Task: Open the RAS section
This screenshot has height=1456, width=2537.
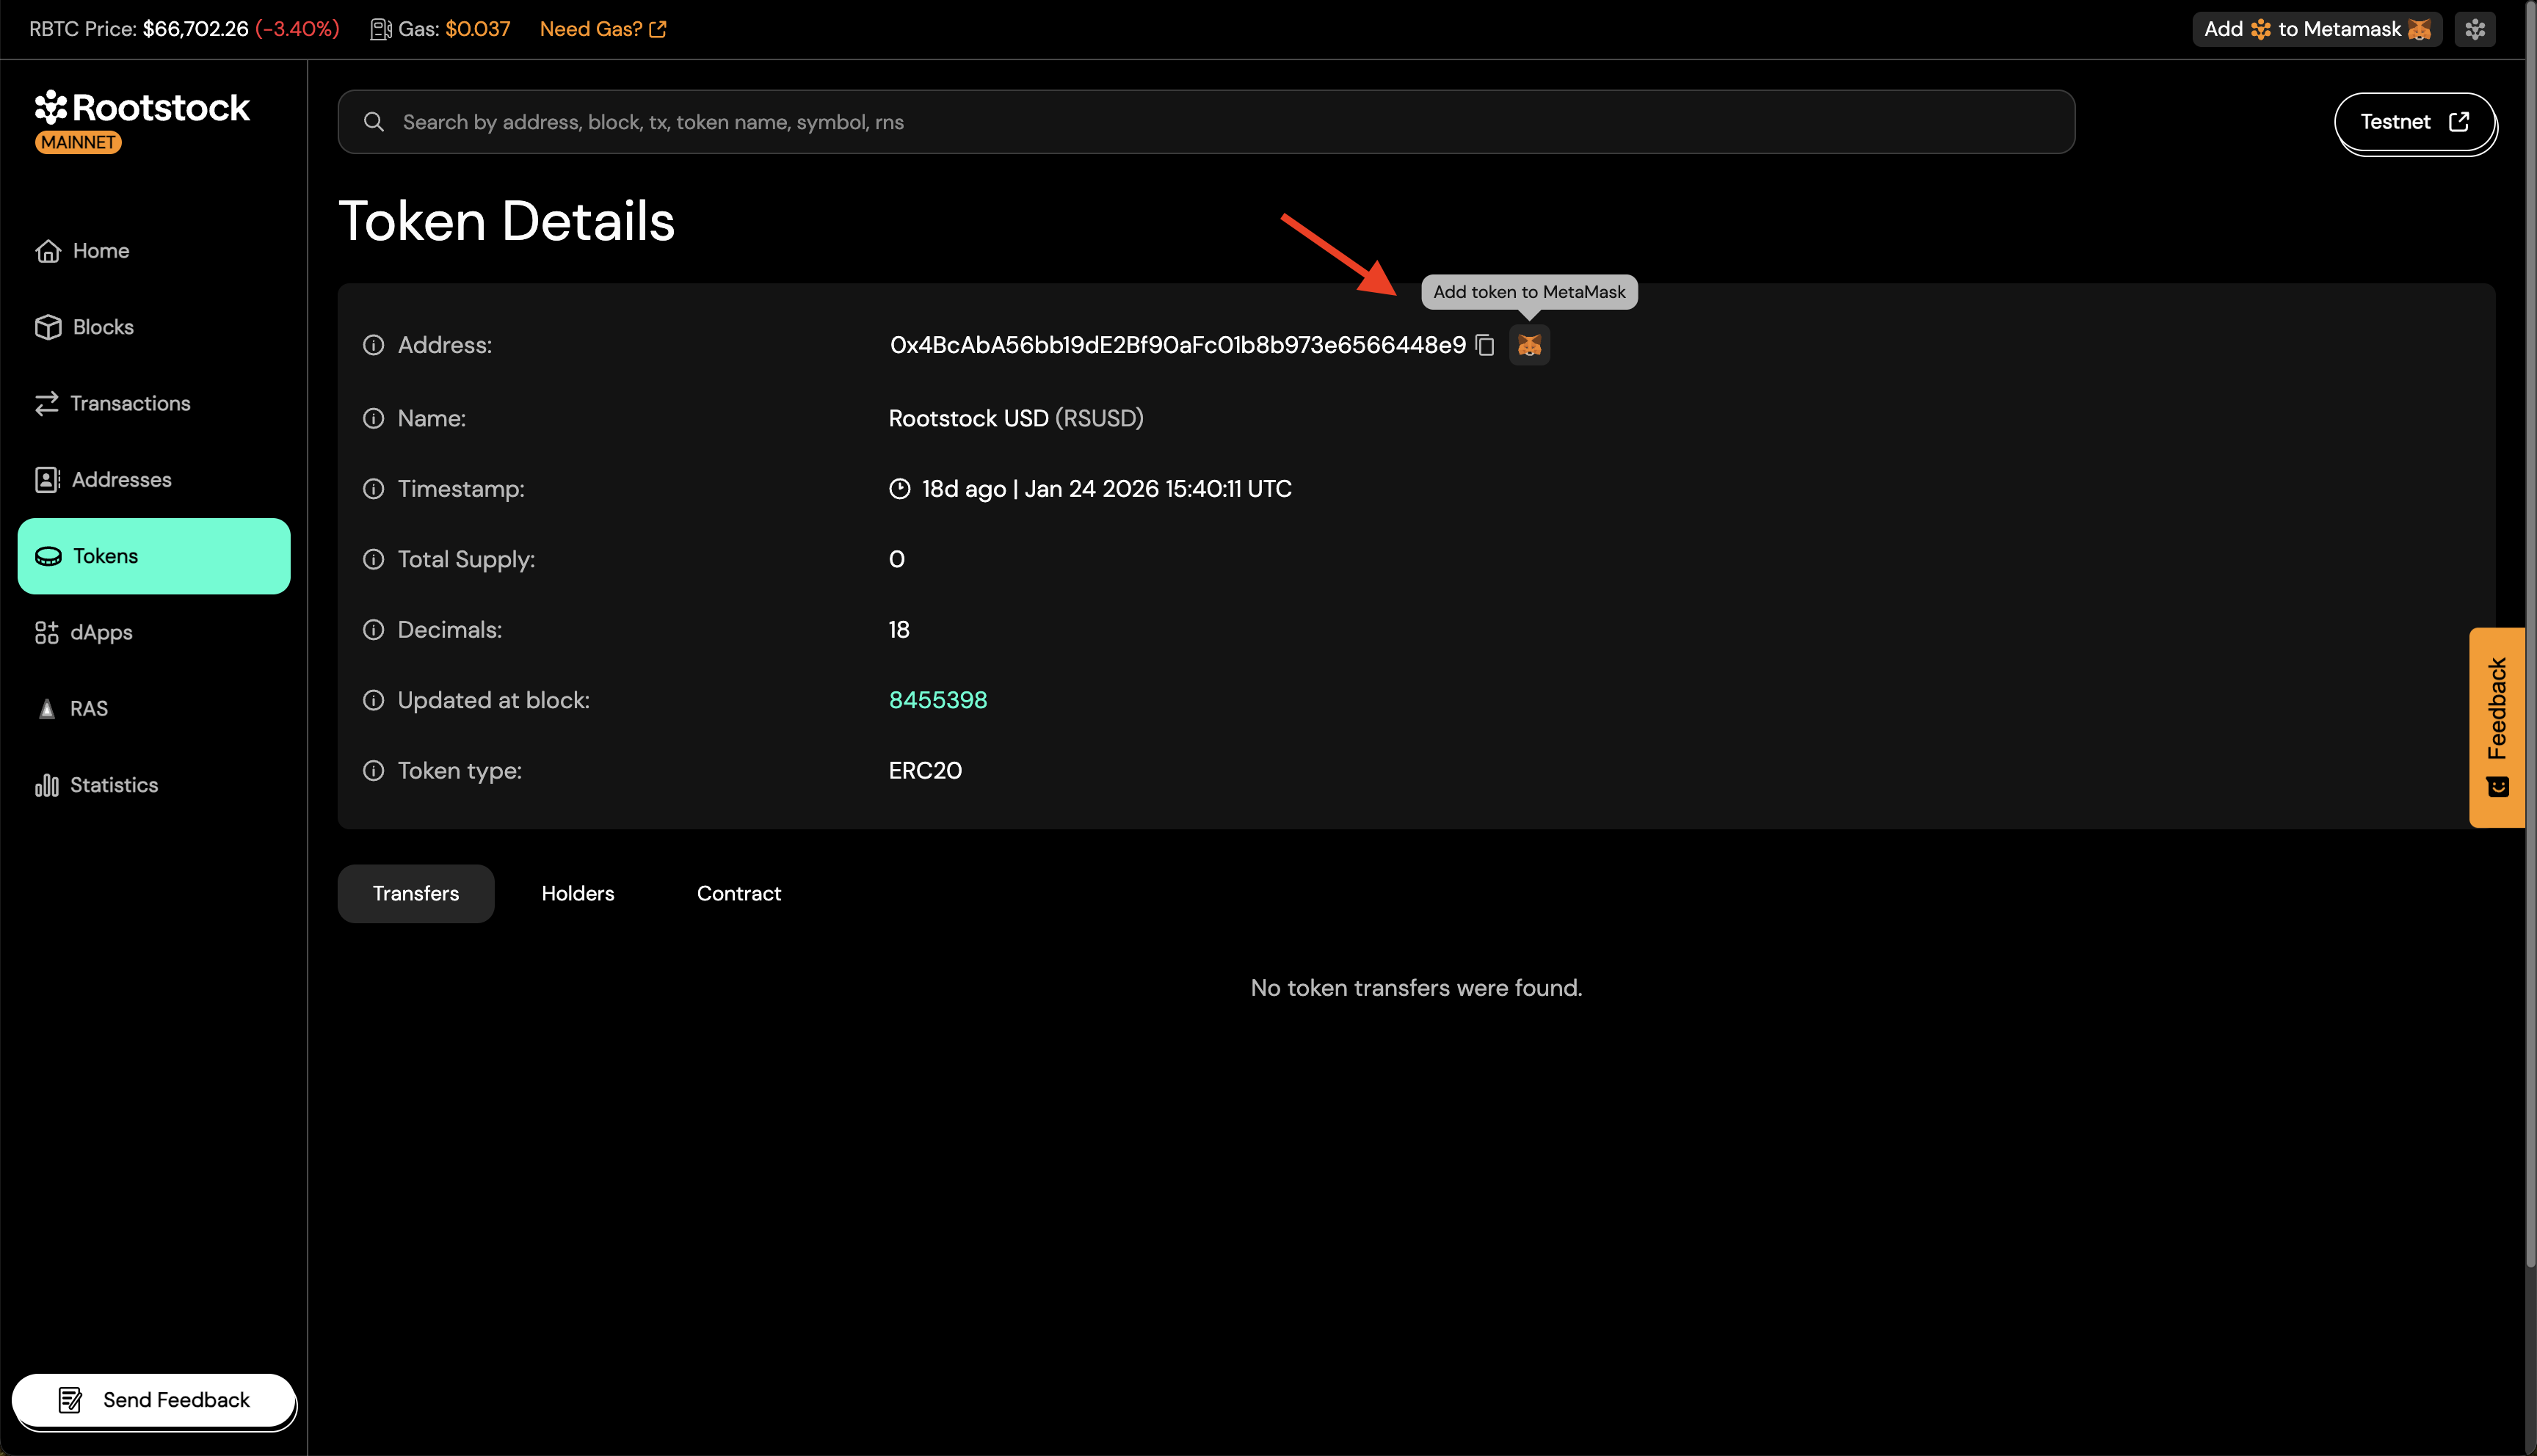Action: point(88,708)
